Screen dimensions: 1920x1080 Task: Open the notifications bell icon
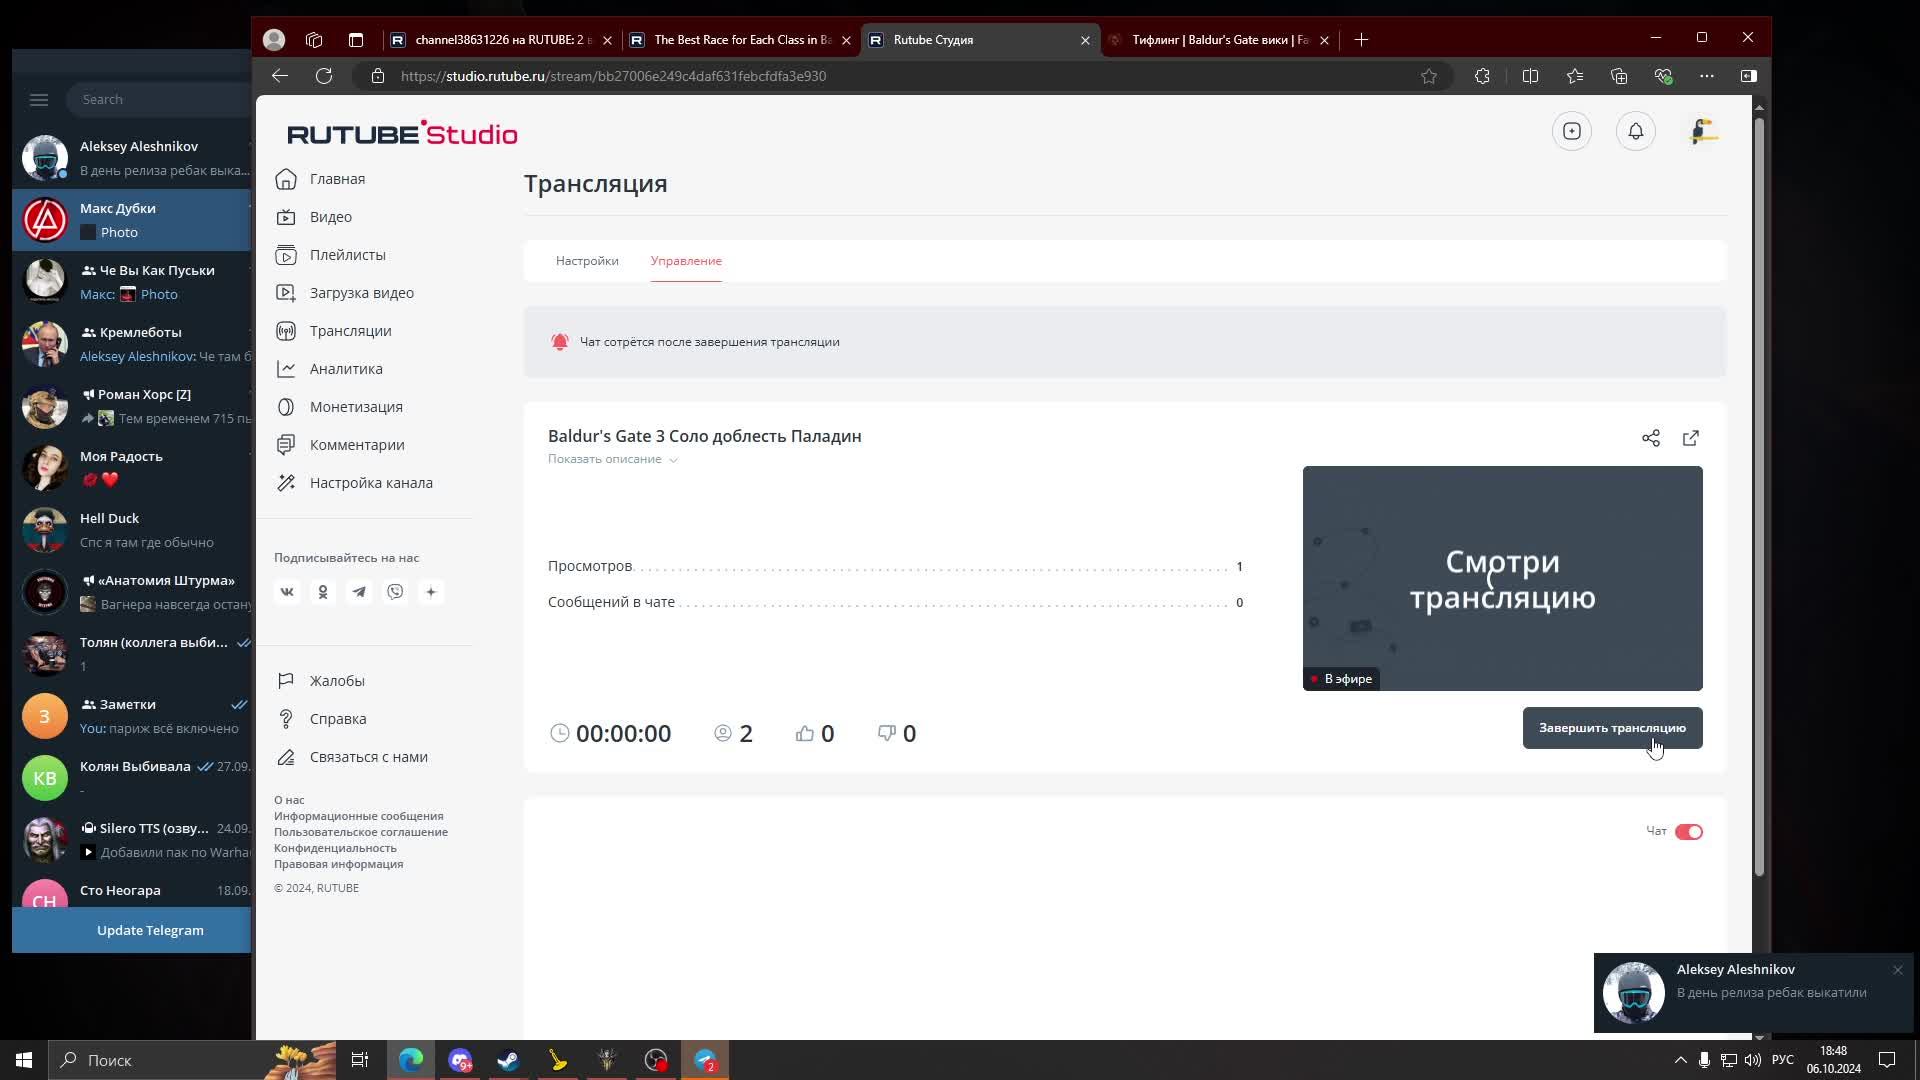[x=1635, y=131]
